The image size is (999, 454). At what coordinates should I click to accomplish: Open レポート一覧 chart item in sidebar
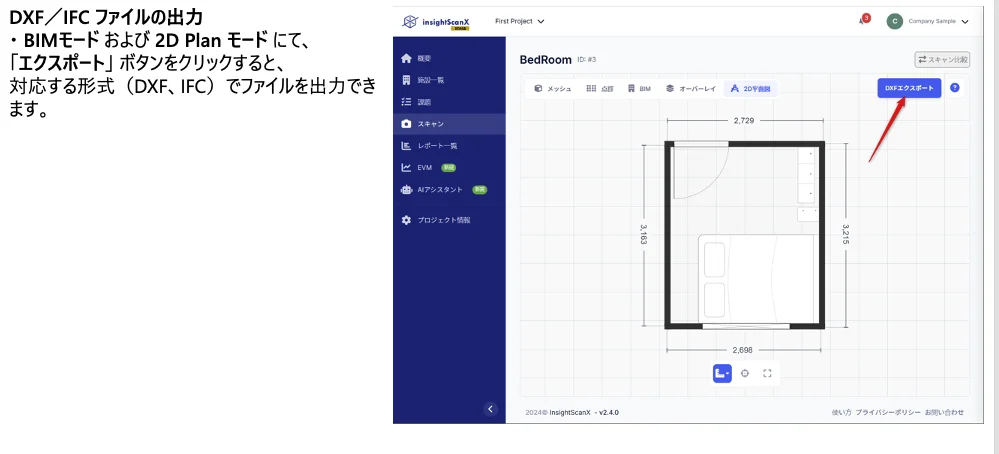449,146
